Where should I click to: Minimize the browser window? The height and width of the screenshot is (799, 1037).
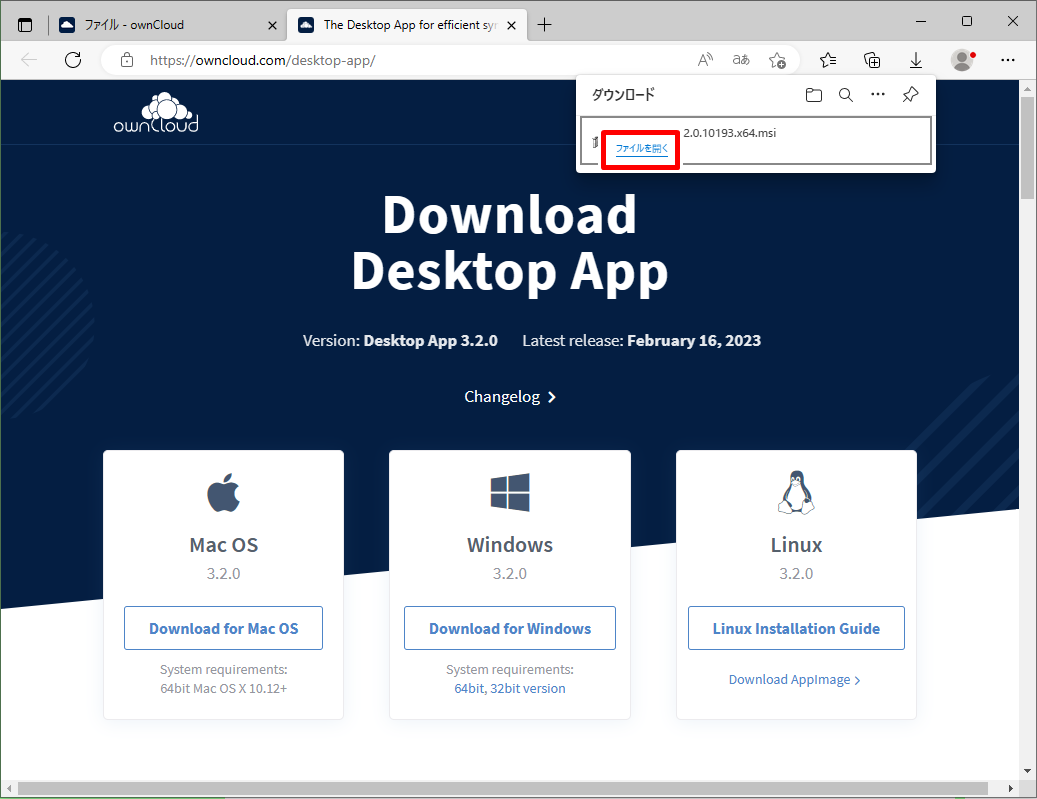click(x=921, y=22)
